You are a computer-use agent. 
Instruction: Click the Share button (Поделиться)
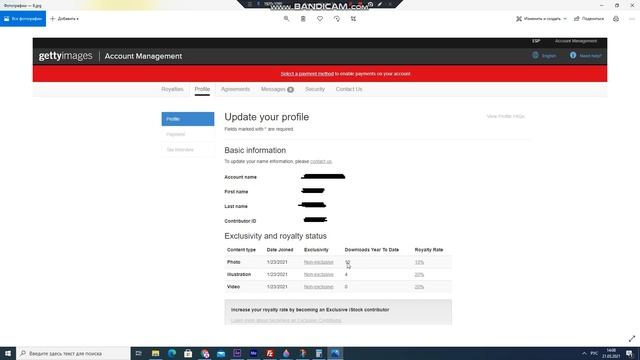click(x=589, y=19)
